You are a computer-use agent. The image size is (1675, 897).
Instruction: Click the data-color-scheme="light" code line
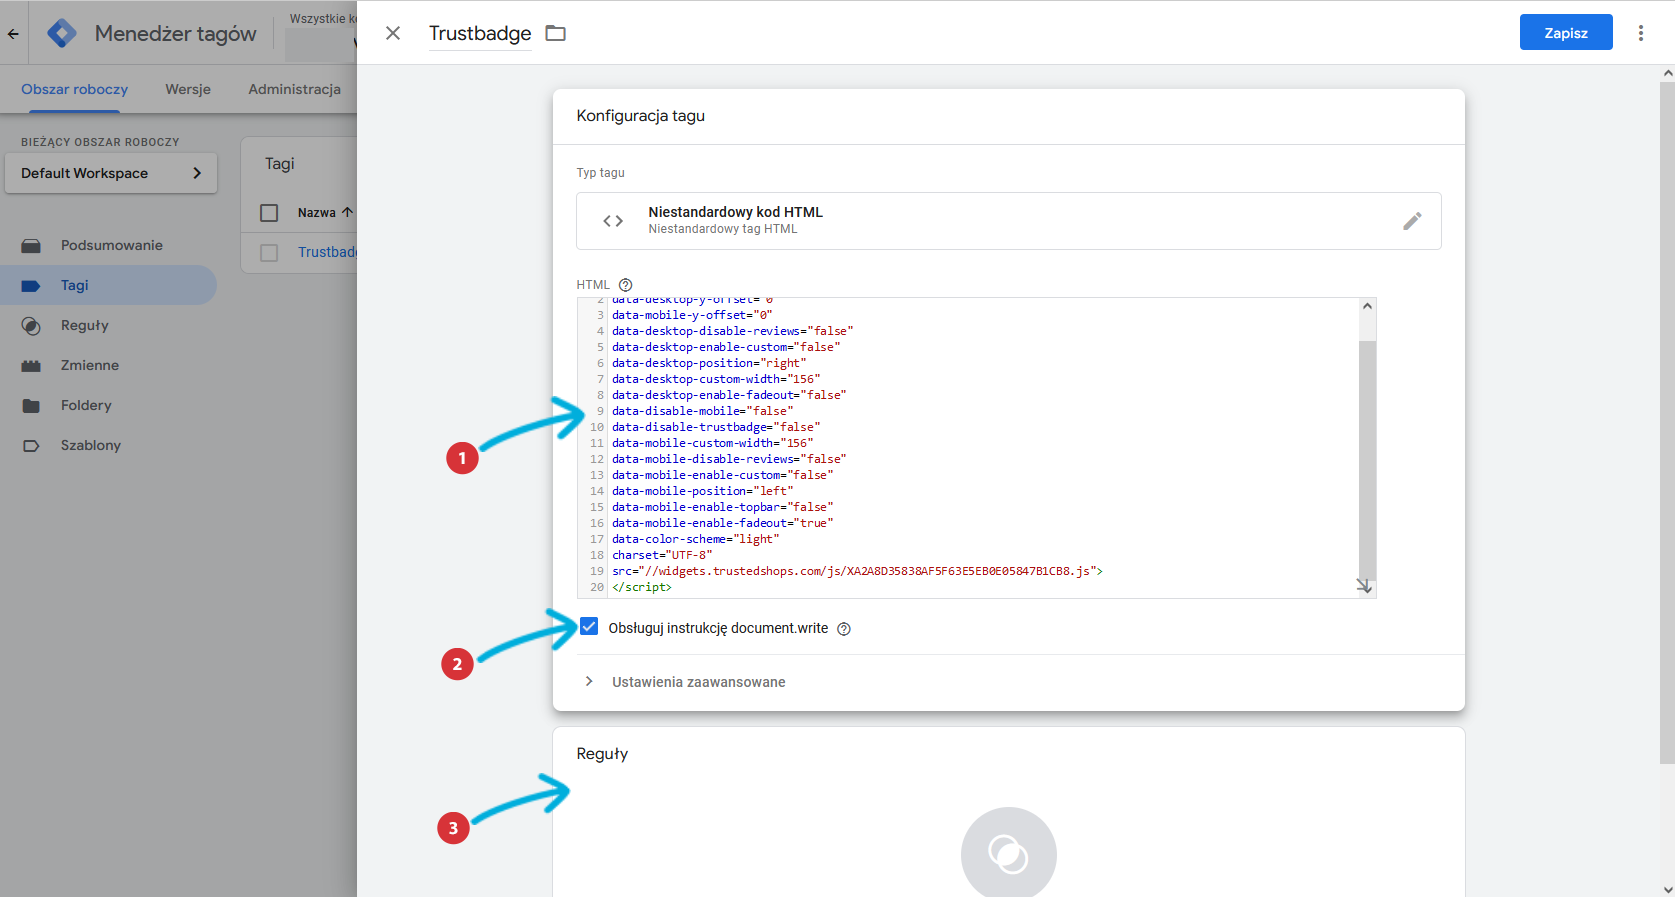695,539
